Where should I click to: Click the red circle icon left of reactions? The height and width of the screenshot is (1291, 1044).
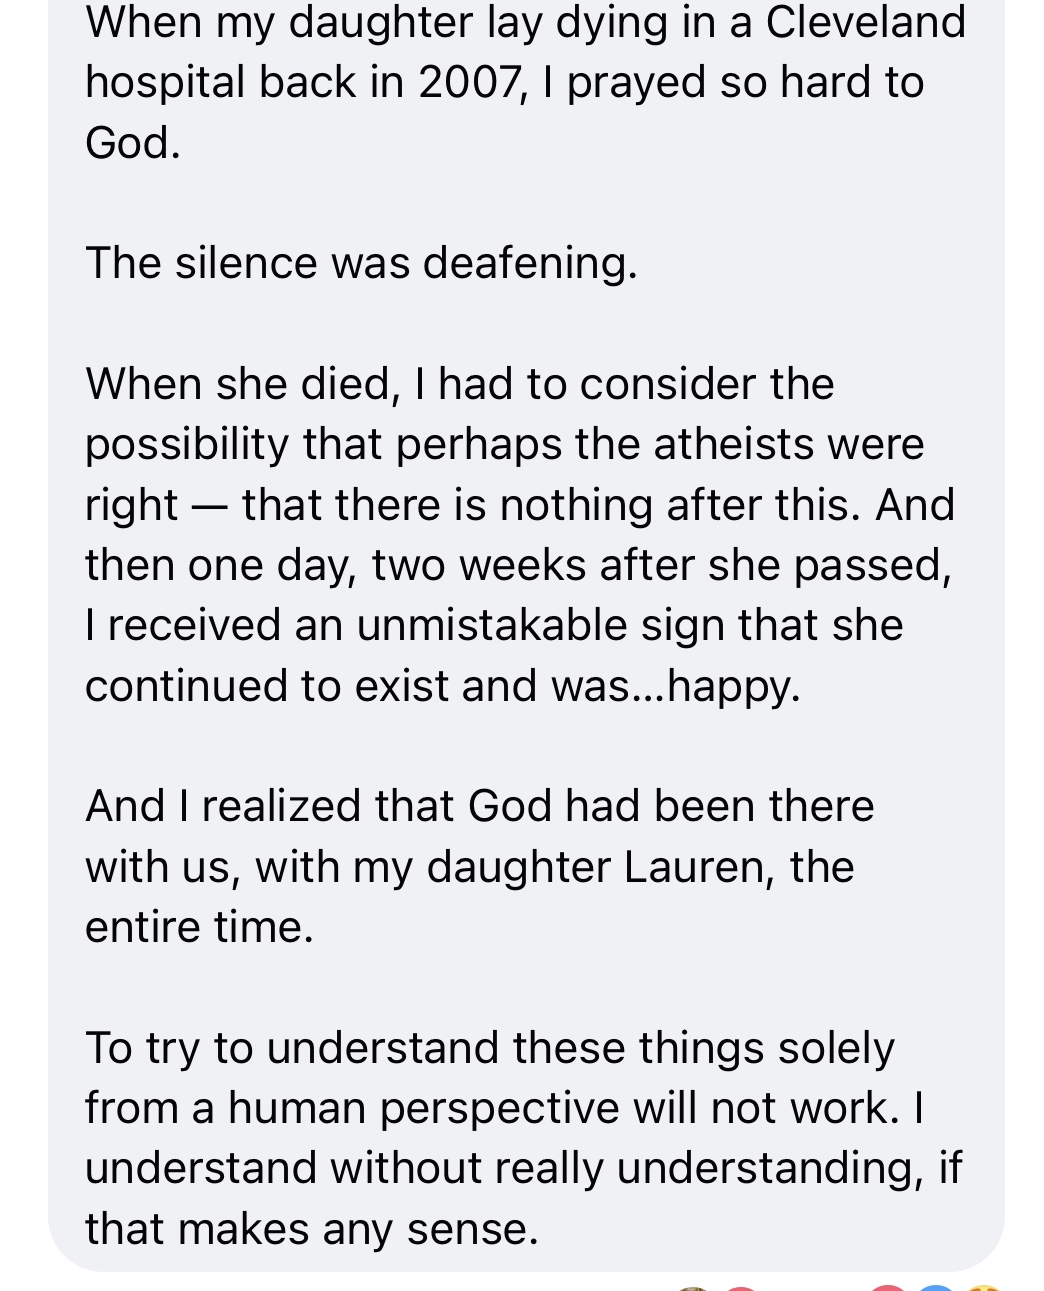pyautogui.click(x=740, y=1288)
